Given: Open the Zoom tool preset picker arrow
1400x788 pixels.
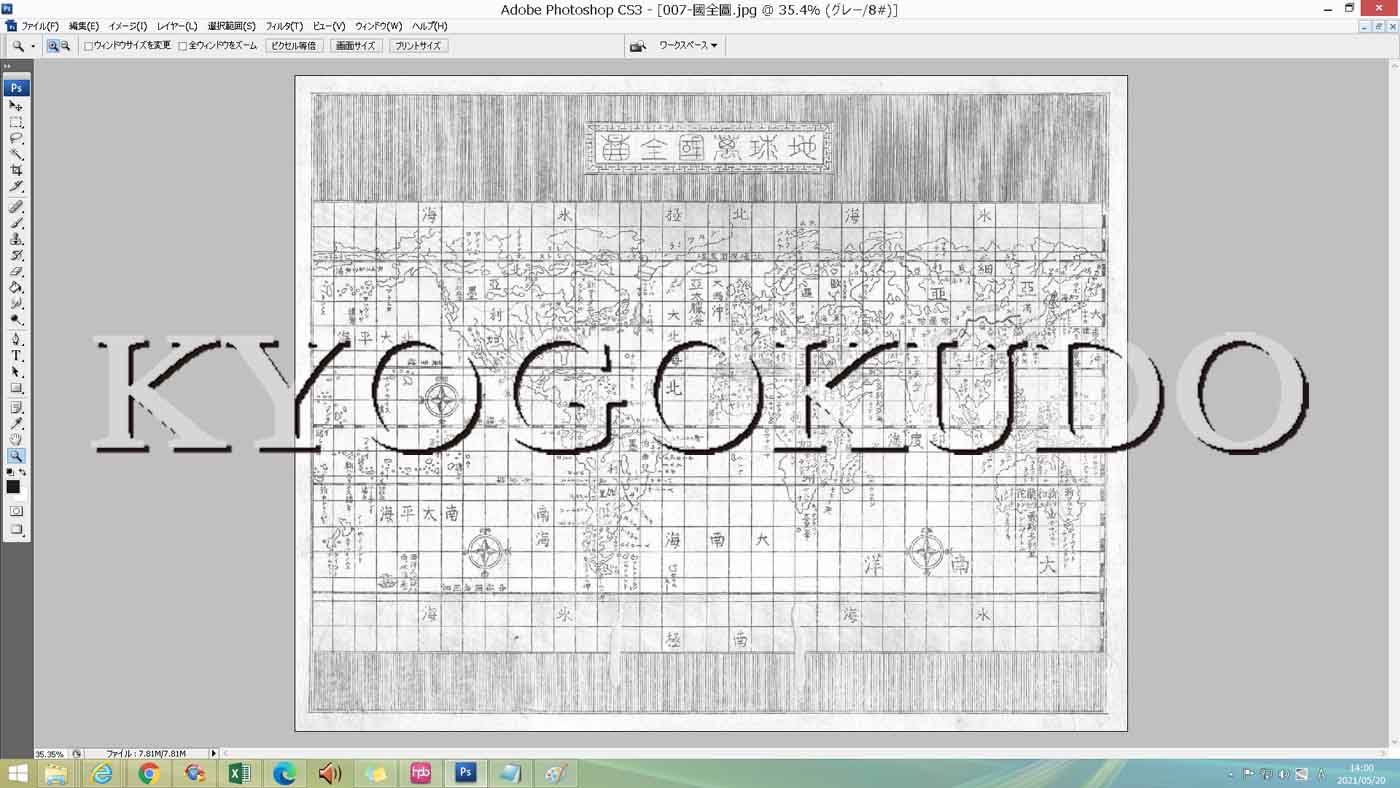Looking at the screenshot, I should tap(33, 46).
